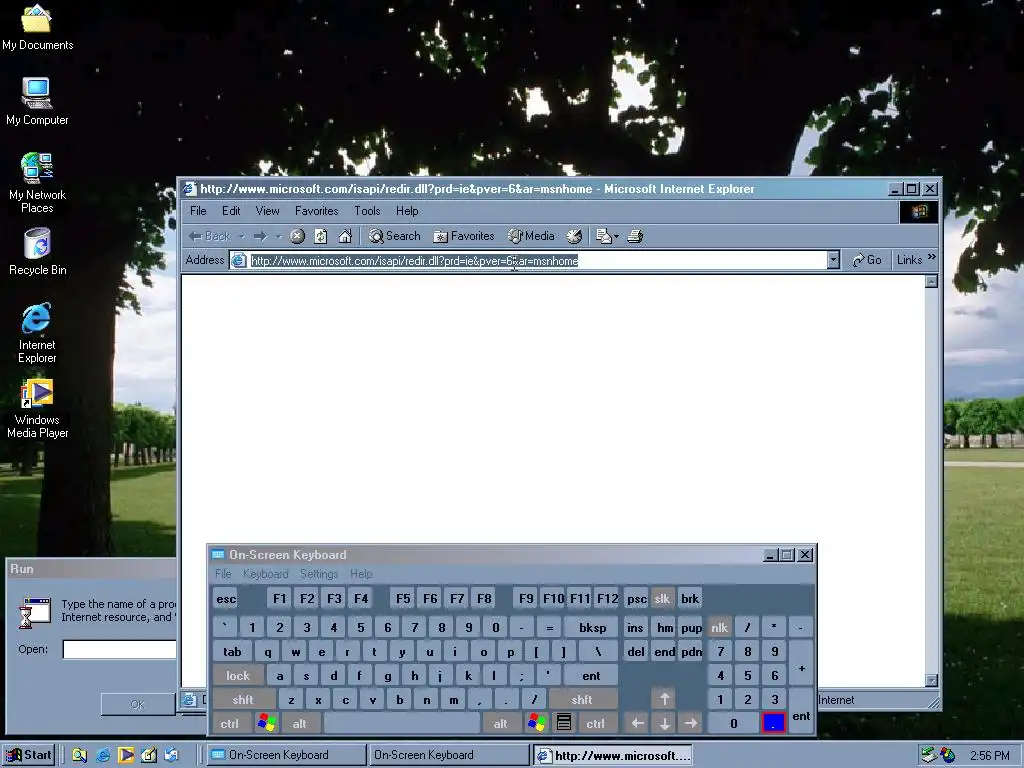Click the Open text field in Run dialog
The height and width of the screenshot is (768, 1024).
coord(120,649)
